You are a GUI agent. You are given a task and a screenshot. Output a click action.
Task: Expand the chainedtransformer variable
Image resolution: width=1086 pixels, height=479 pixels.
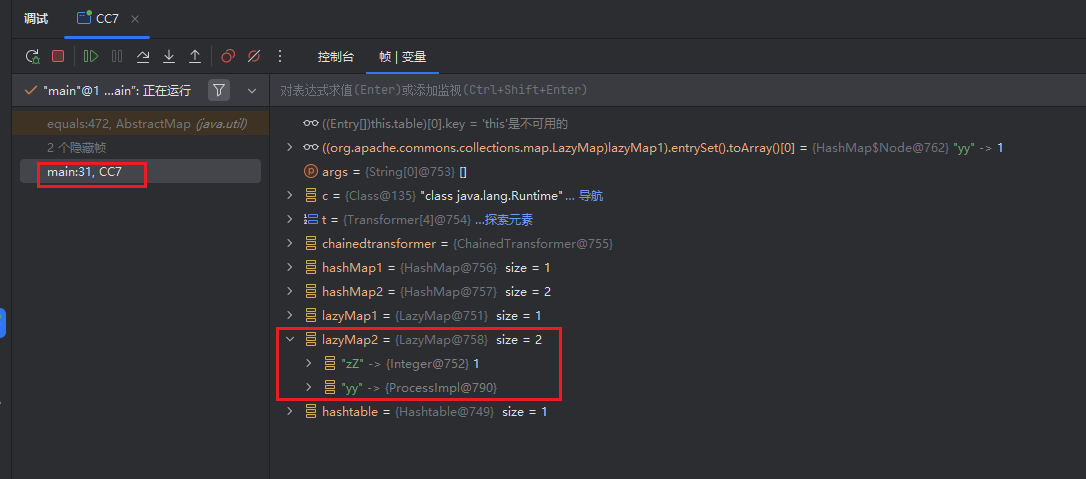tap(290, 244)
